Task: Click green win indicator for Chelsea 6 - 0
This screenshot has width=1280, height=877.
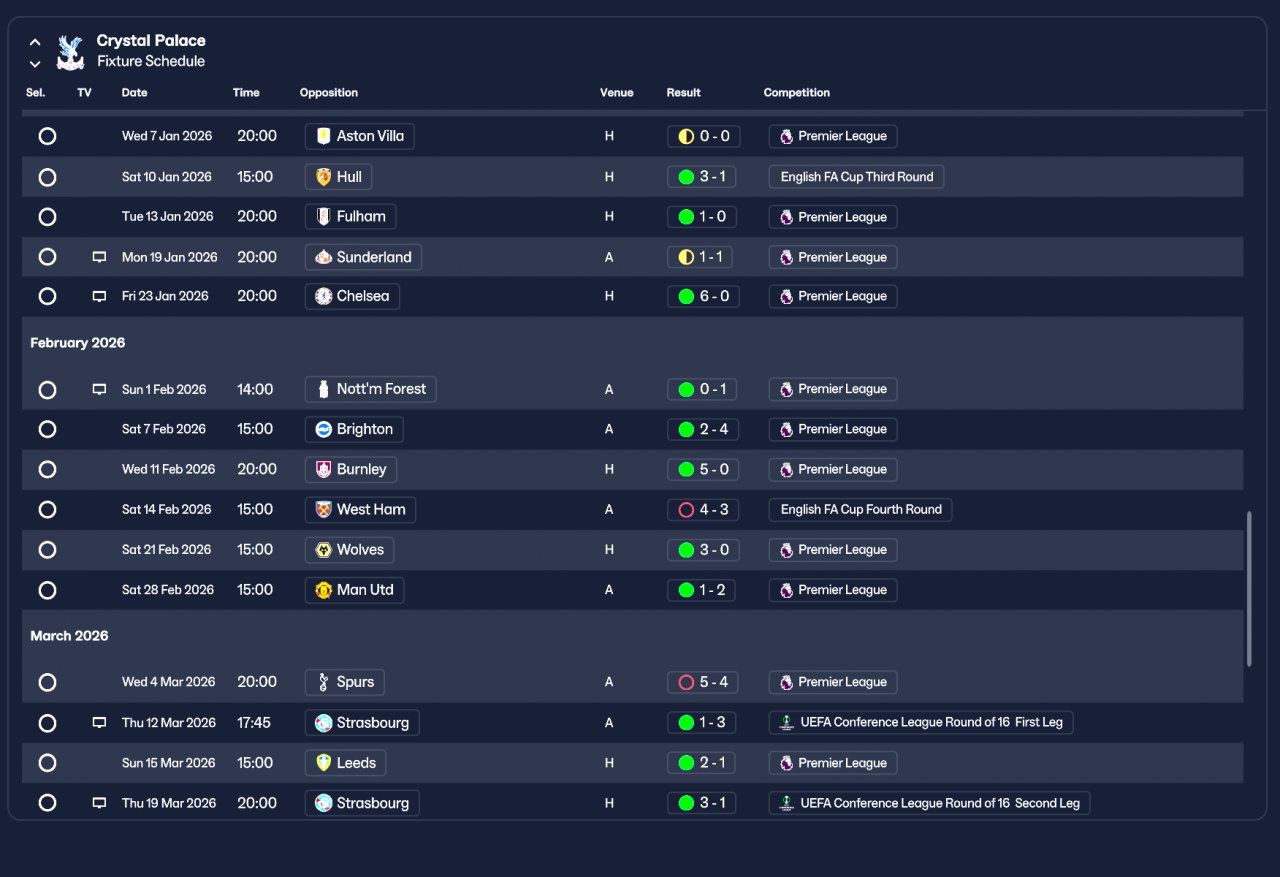Action: pos(686,296)
